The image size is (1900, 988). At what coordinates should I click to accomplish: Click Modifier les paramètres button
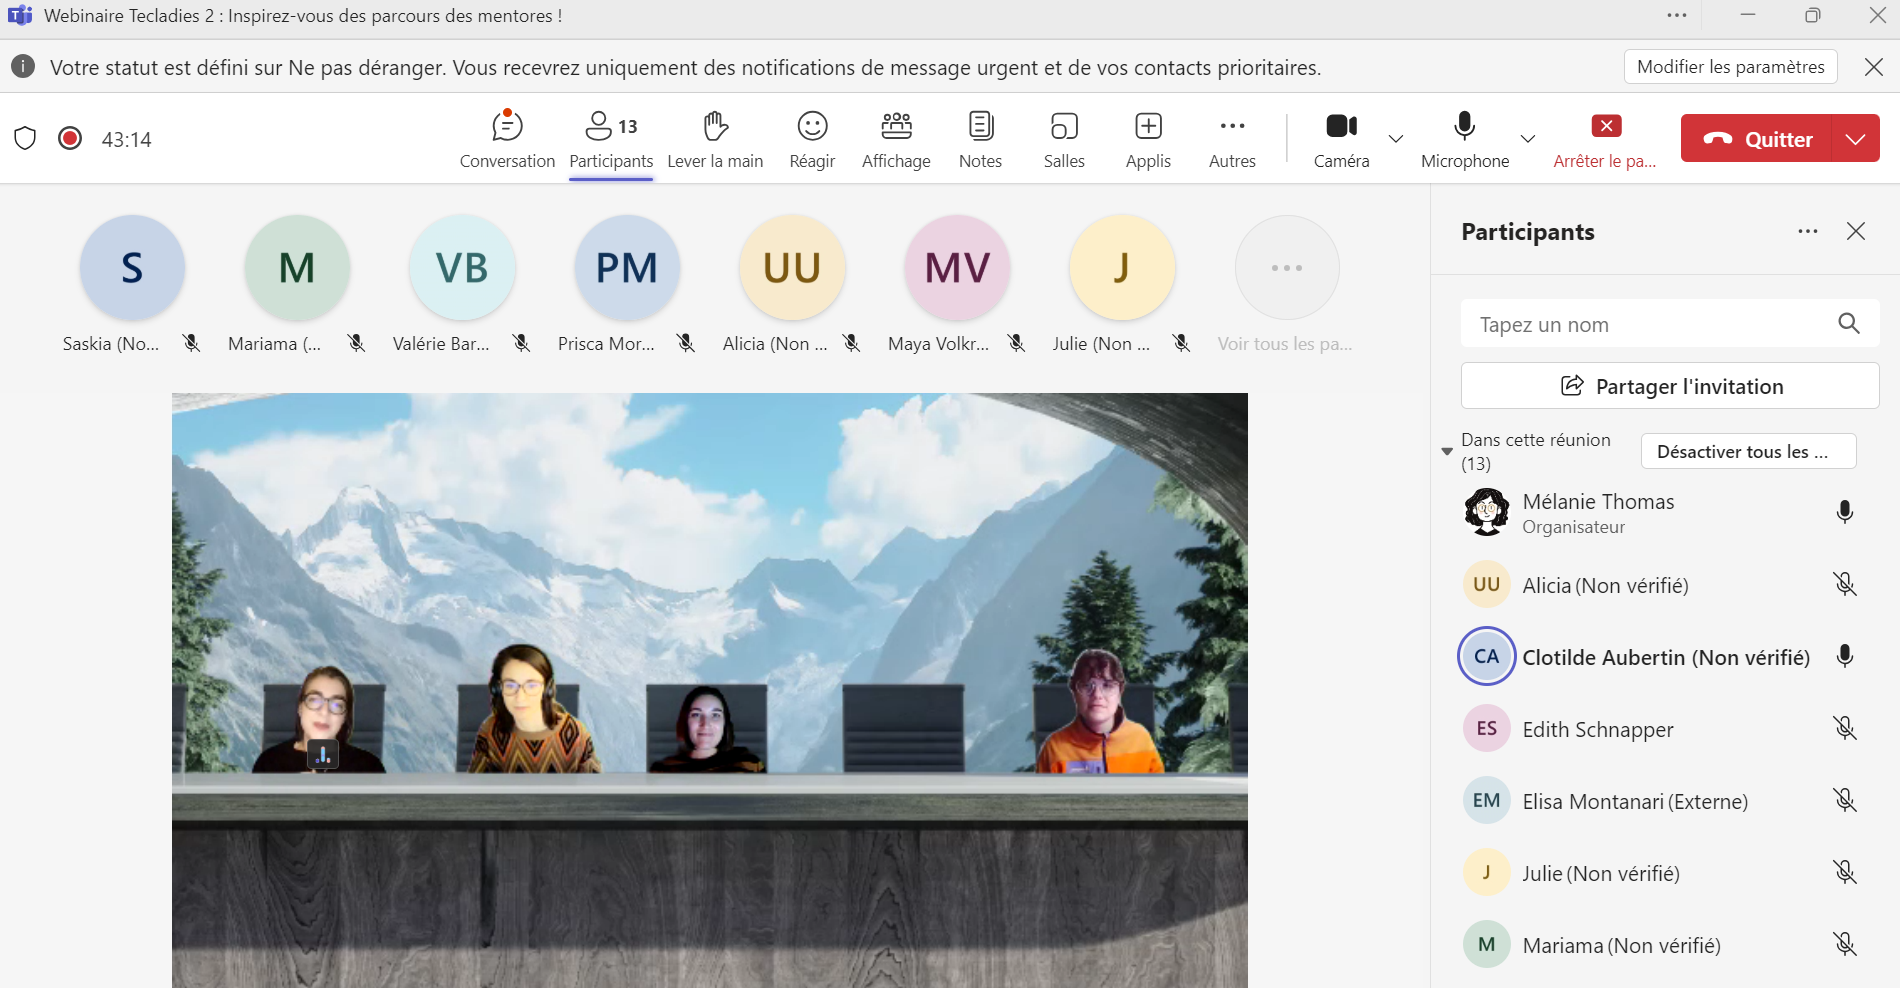[x=1730, y=67]
